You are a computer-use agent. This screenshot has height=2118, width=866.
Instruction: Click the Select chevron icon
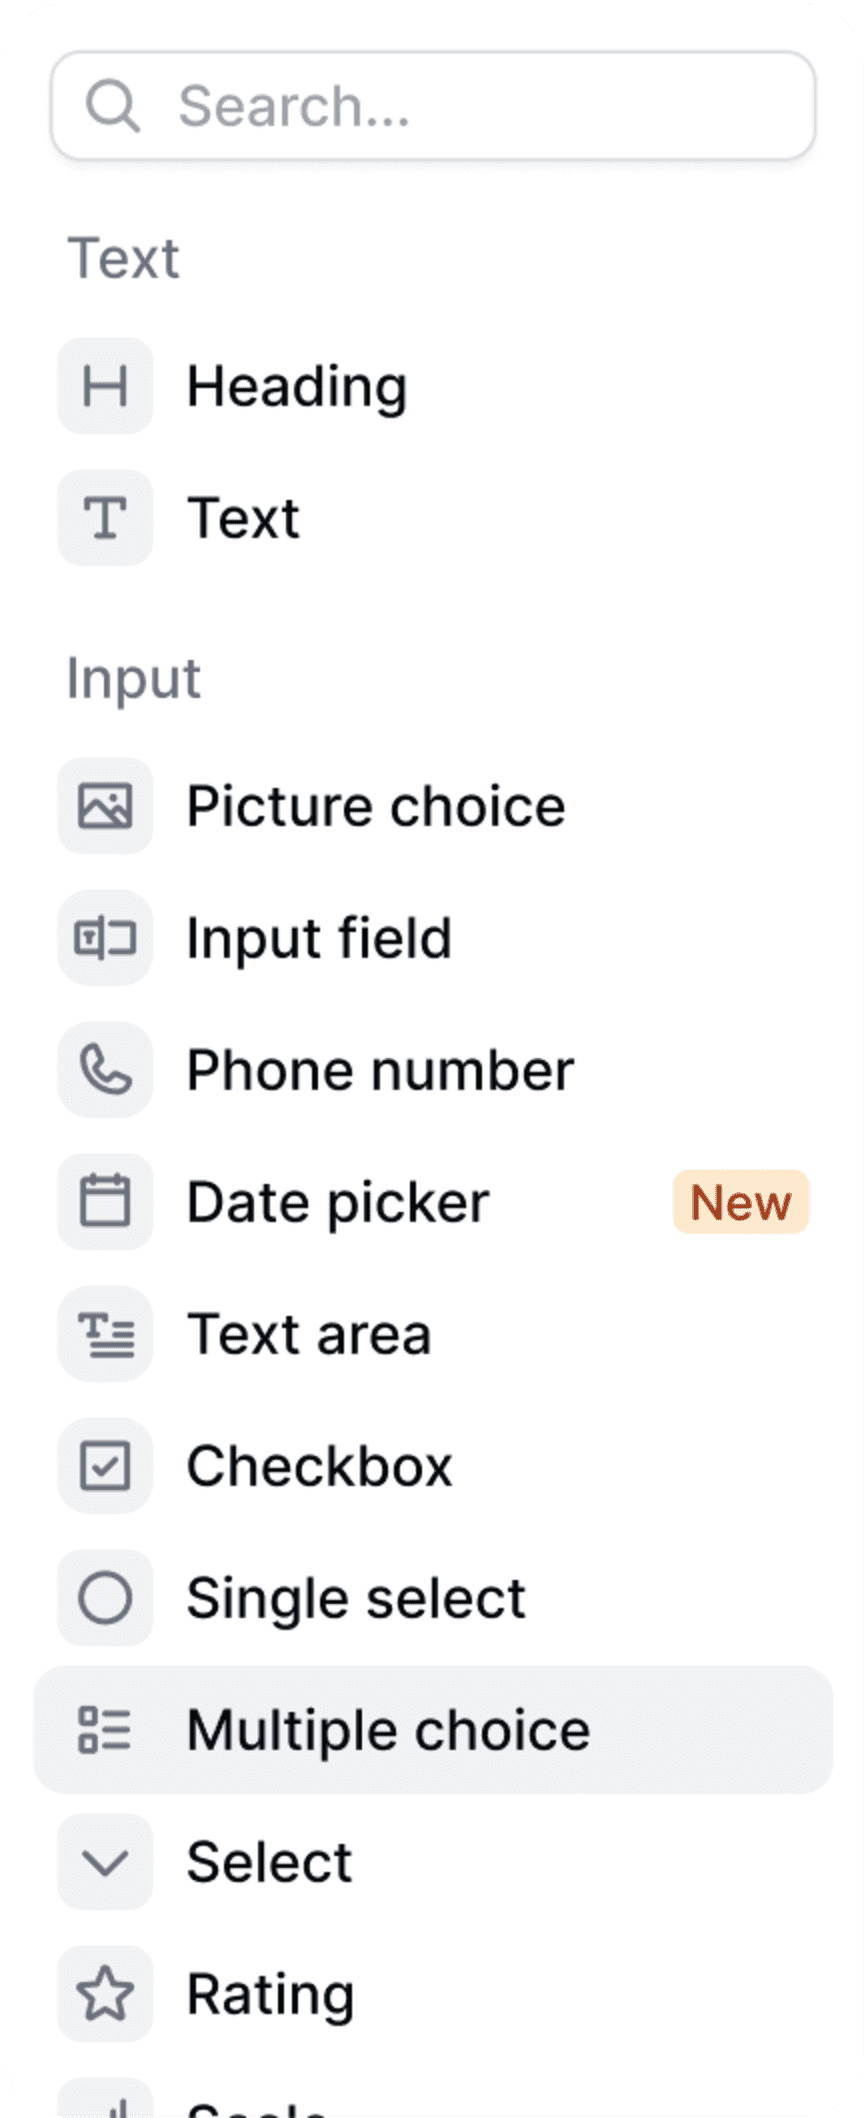click(x=105, y=1862)
